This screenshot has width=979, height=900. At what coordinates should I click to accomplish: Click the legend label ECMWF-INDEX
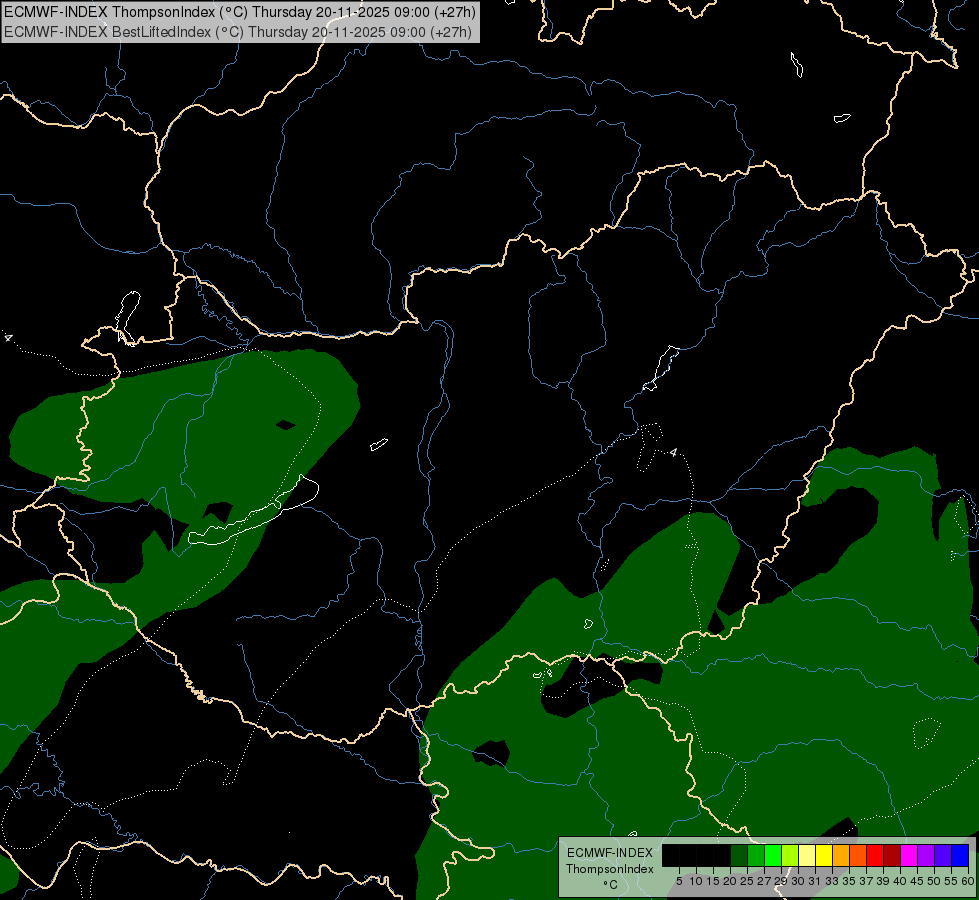click(610, 853)
